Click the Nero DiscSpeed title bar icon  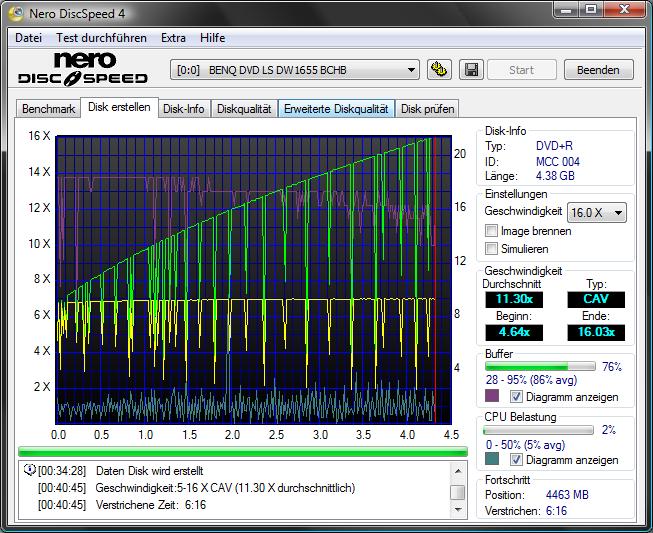point(17,12)
